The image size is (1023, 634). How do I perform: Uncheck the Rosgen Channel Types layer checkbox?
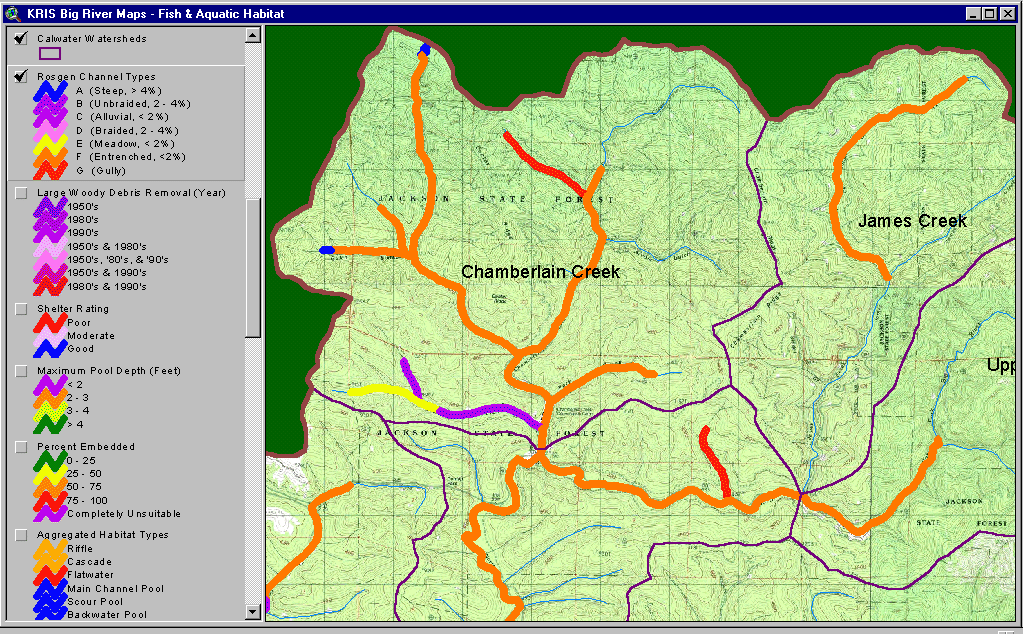(21, 76)
